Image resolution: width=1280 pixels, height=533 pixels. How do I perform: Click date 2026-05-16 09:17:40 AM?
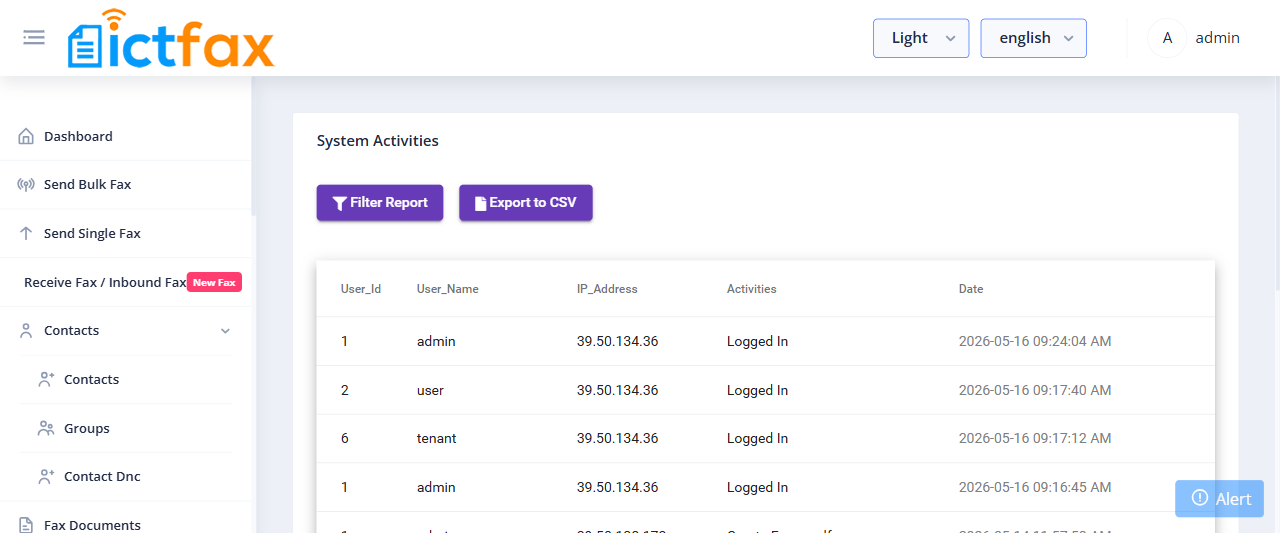coord(1035,390)
